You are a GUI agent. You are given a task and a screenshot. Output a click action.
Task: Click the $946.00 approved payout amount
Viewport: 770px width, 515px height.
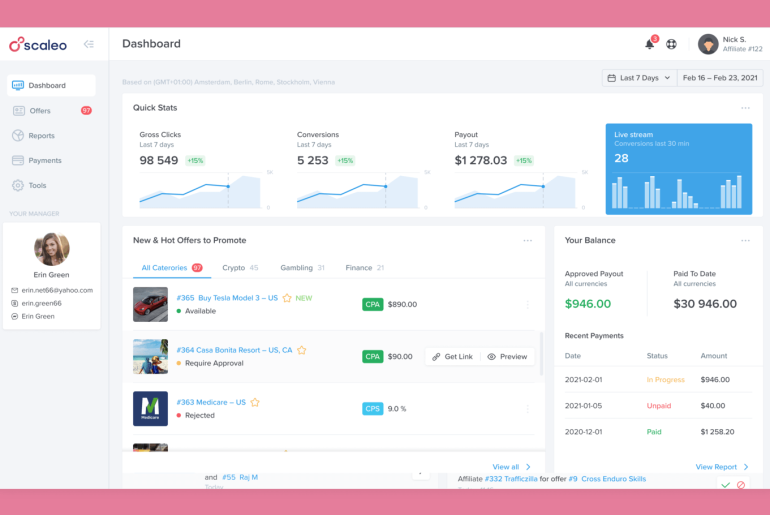588,304
